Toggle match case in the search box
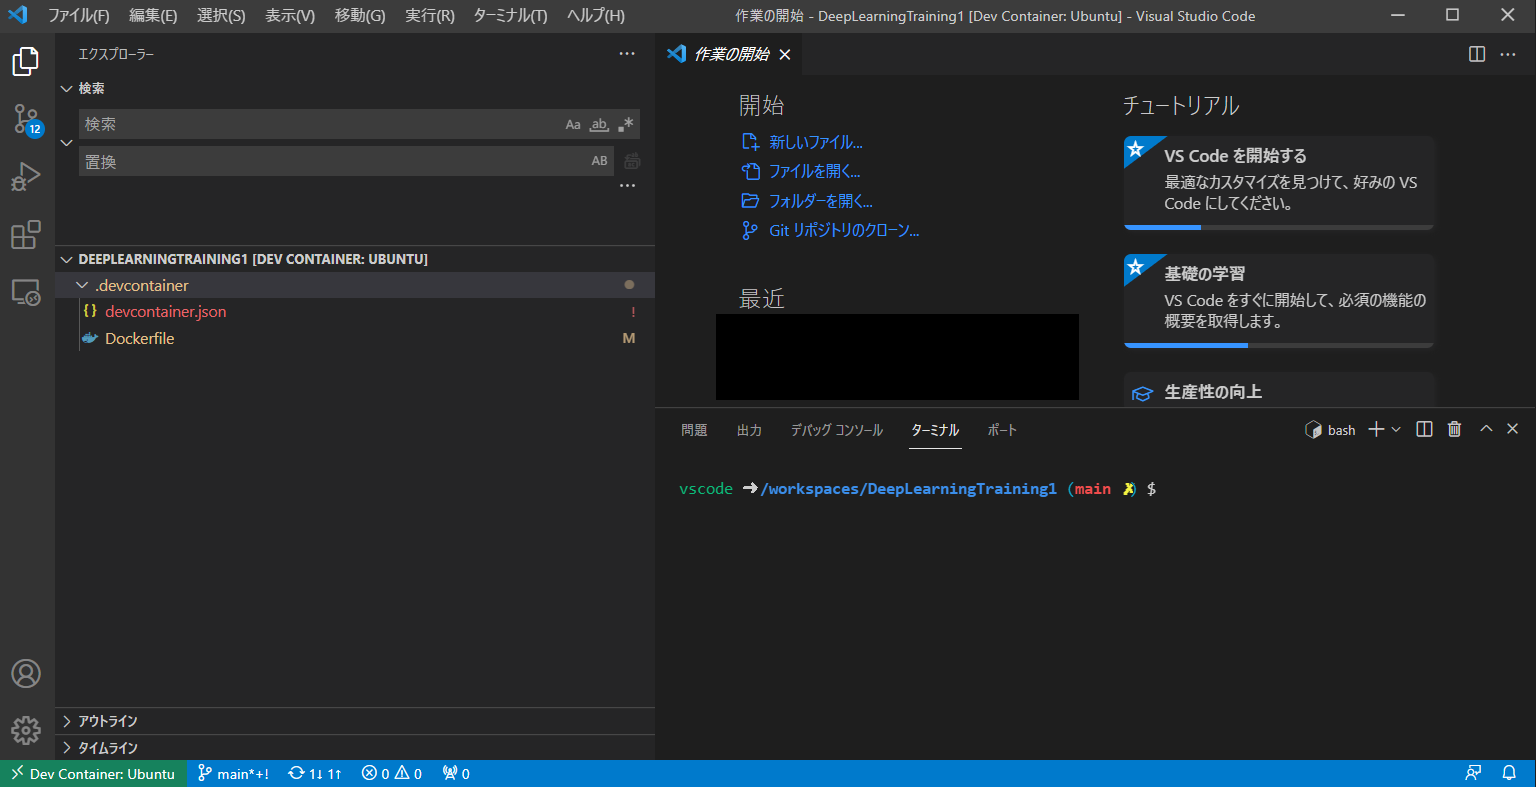The height and width of the screenshot is (787, 1536). (x=573, y=124)
